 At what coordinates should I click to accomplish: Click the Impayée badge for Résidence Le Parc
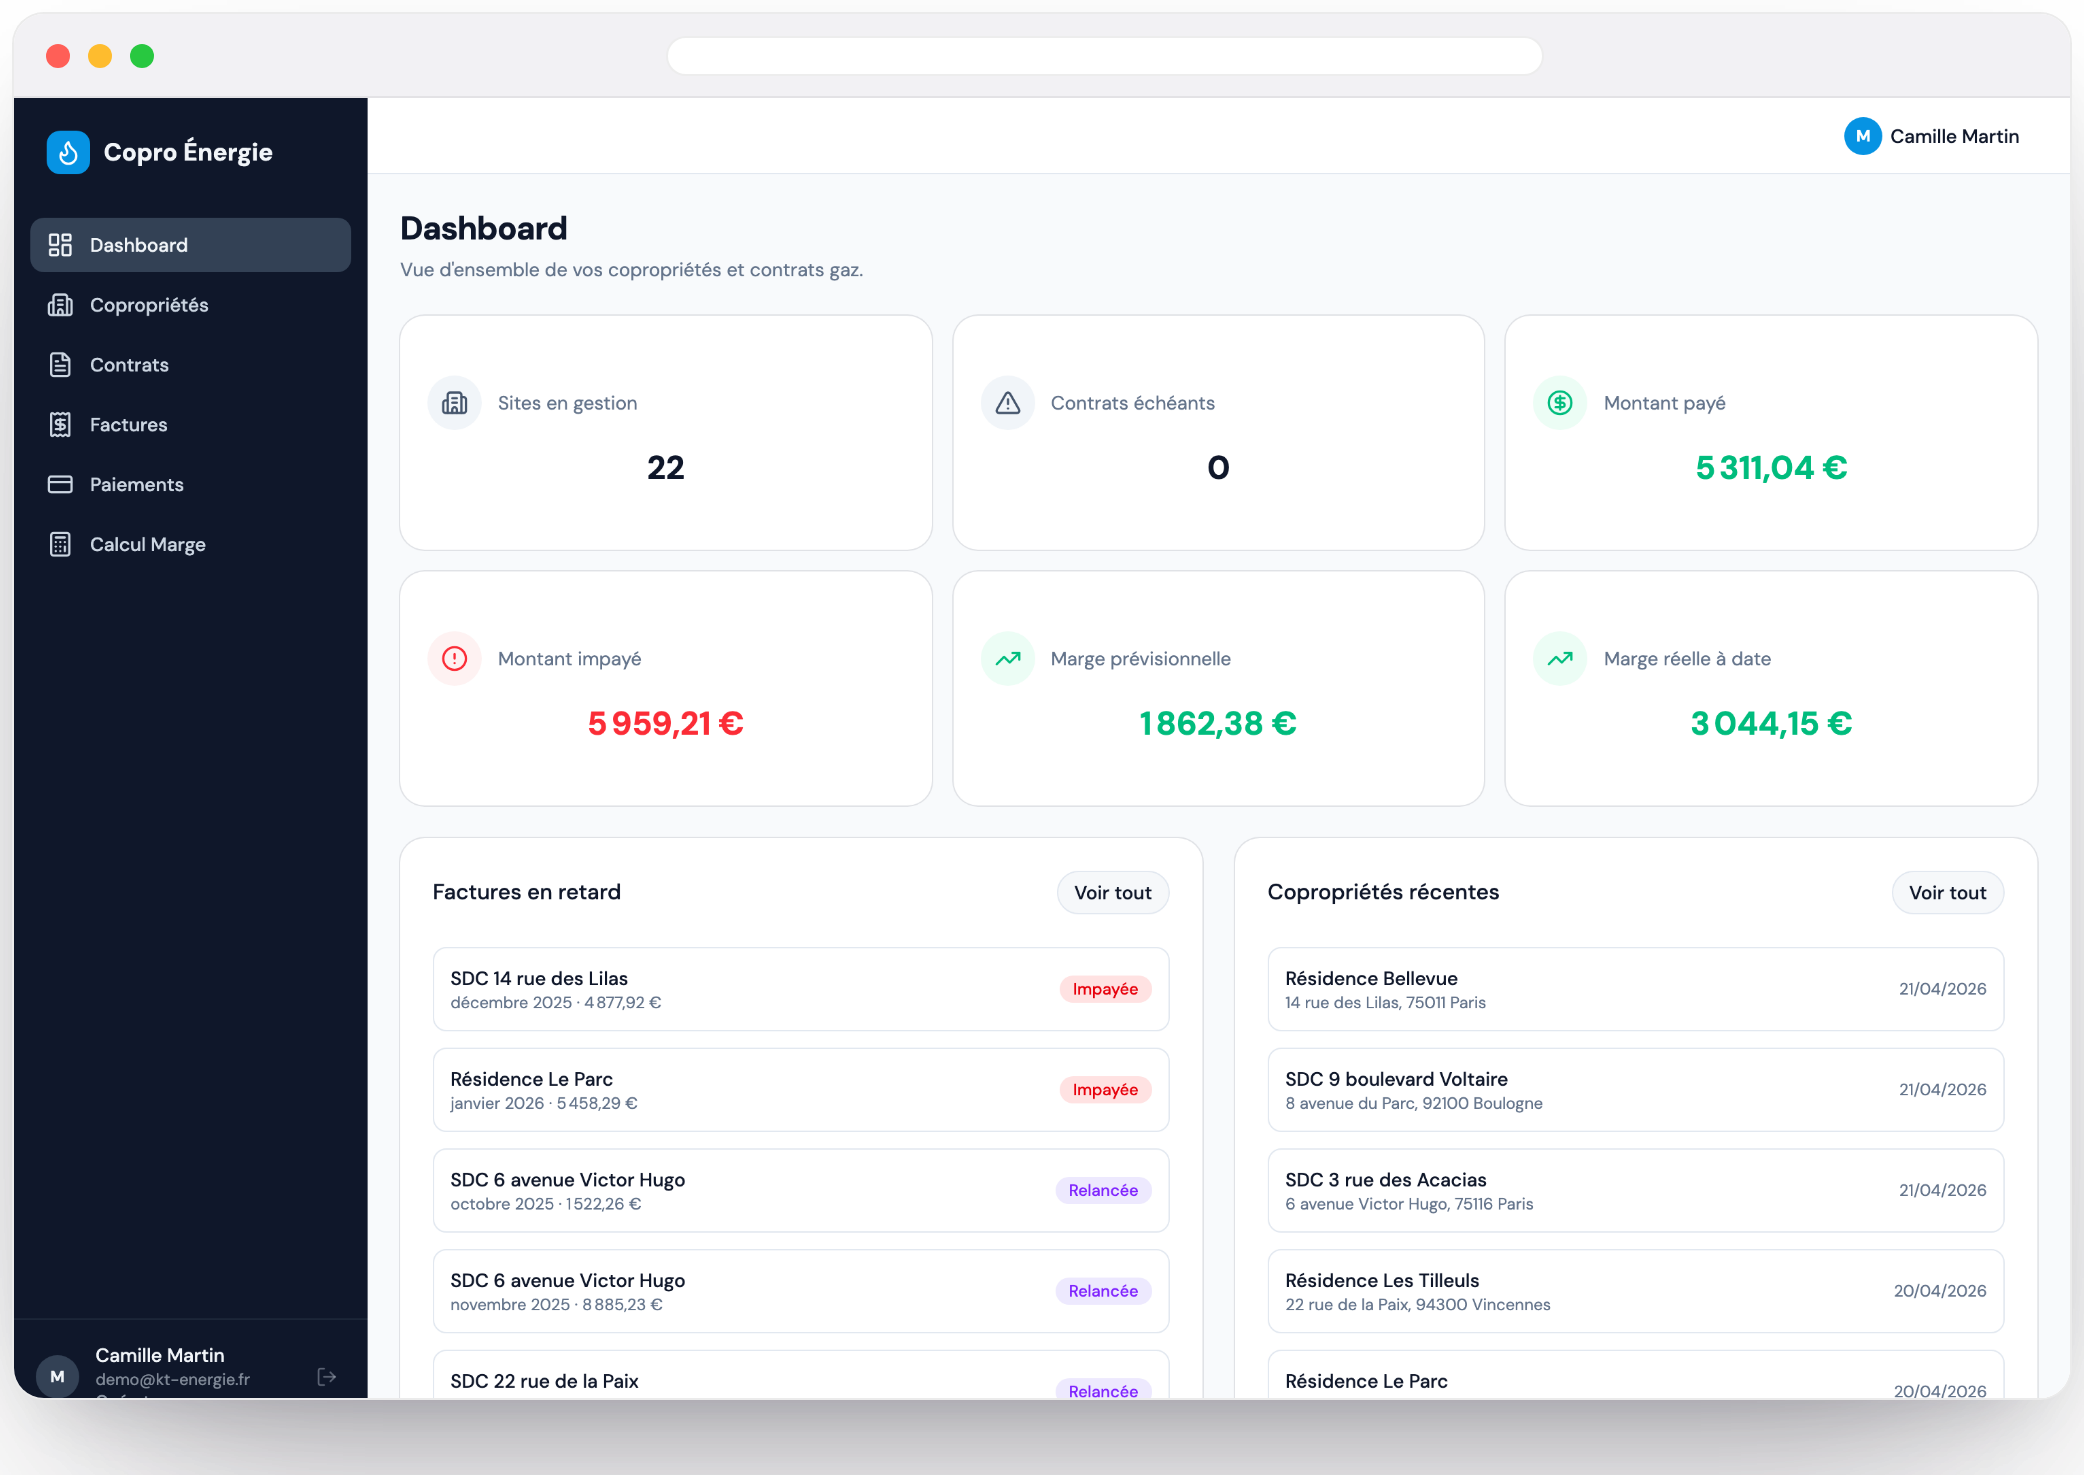click(x=1105, y=1090)
